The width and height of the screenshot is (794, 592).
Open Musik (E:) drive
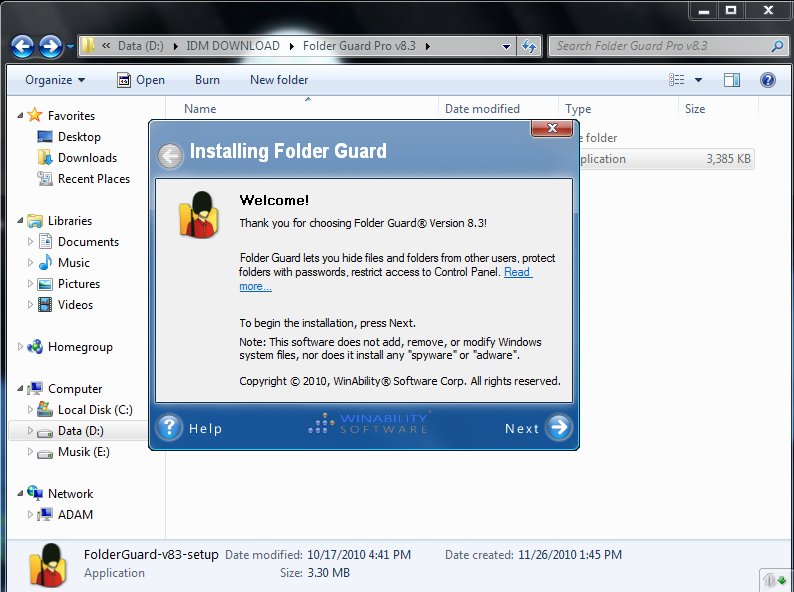click(x=84, y=452)
